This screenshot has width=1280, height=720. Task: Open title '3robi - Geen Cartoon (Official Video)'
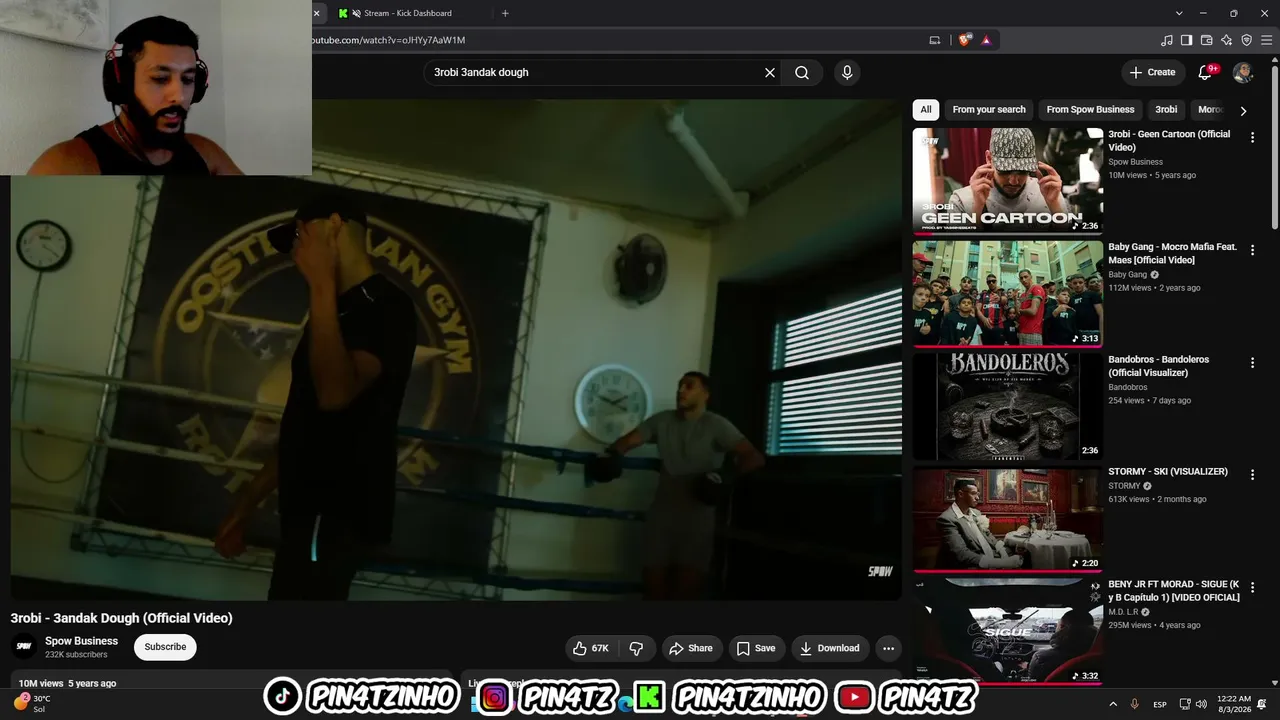(1169, 141)
